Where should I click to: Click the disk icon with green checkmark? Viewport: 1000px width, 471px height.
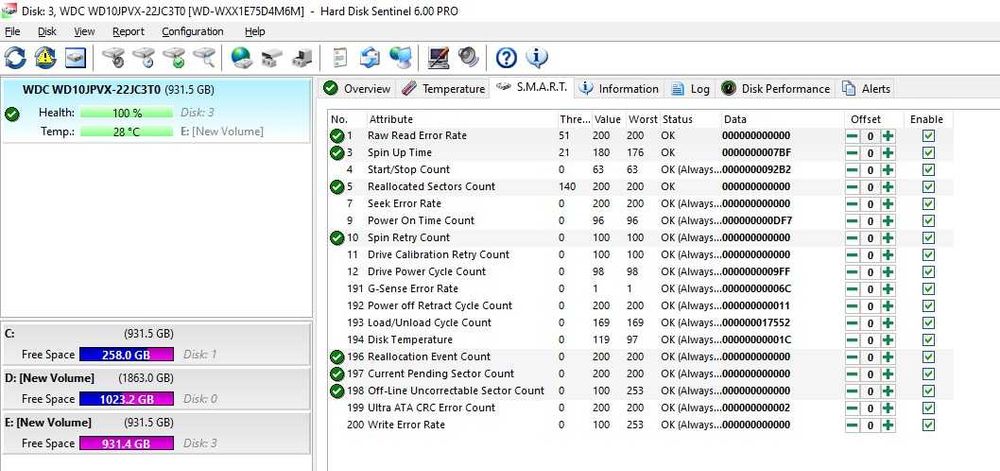(x=174, y=58)
